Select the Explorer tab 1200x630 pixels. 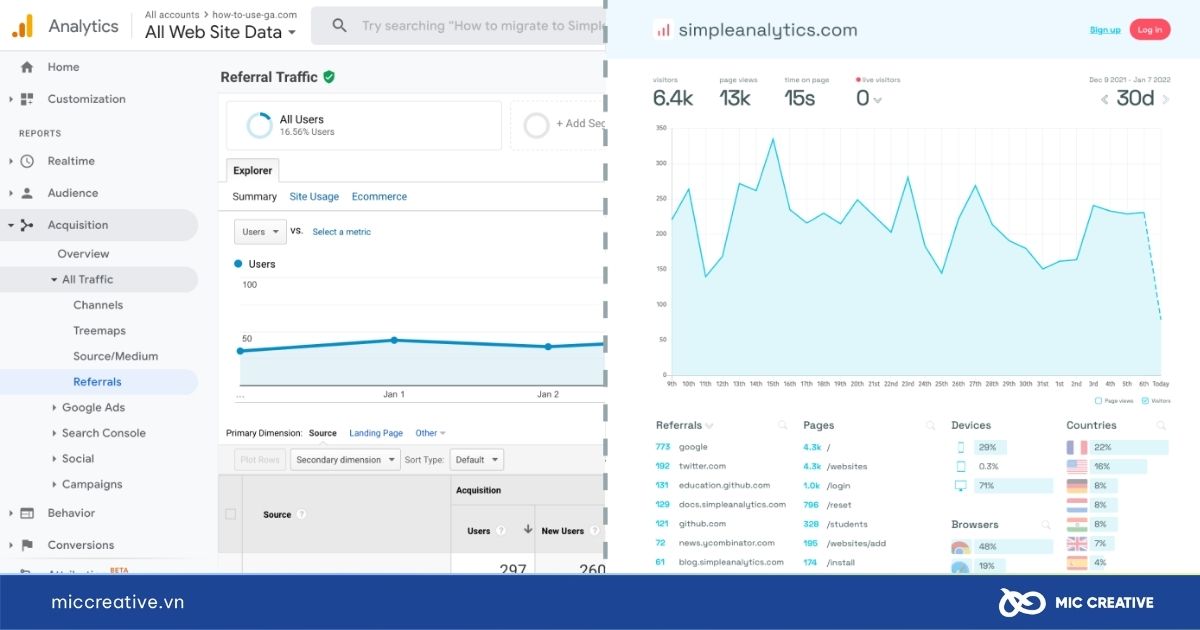tap(253, 170)
